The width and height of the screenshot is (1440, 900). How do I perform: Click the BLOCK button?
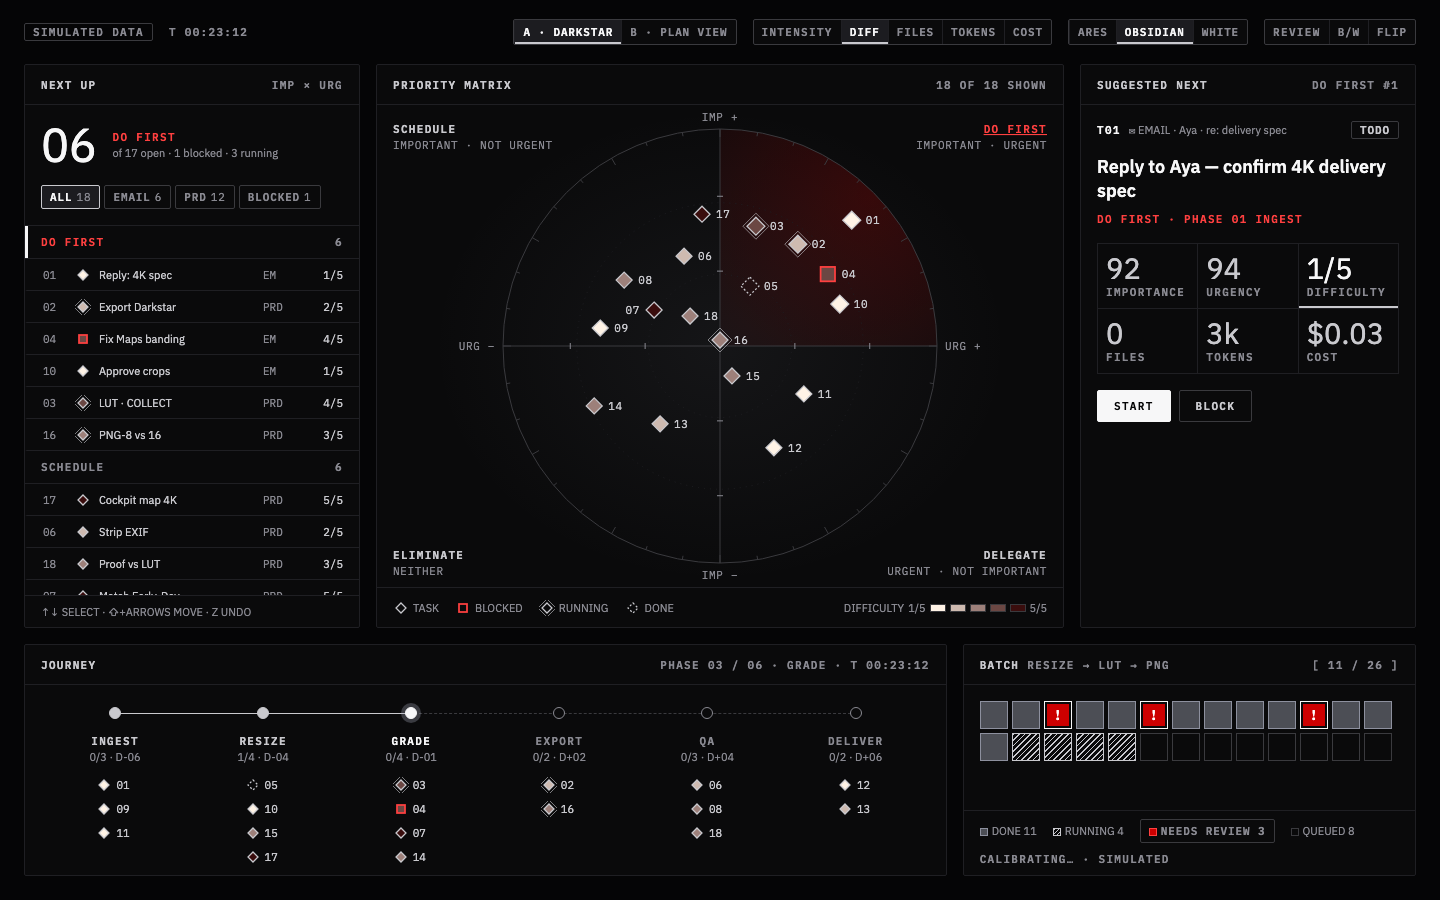pos(1215,406)
